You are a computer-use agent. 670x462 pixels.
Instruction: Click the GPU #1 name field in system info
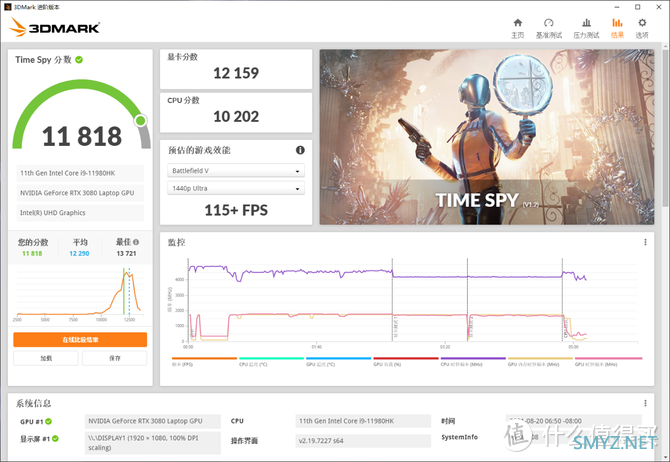pyautogui.click(x=153, y=421)
